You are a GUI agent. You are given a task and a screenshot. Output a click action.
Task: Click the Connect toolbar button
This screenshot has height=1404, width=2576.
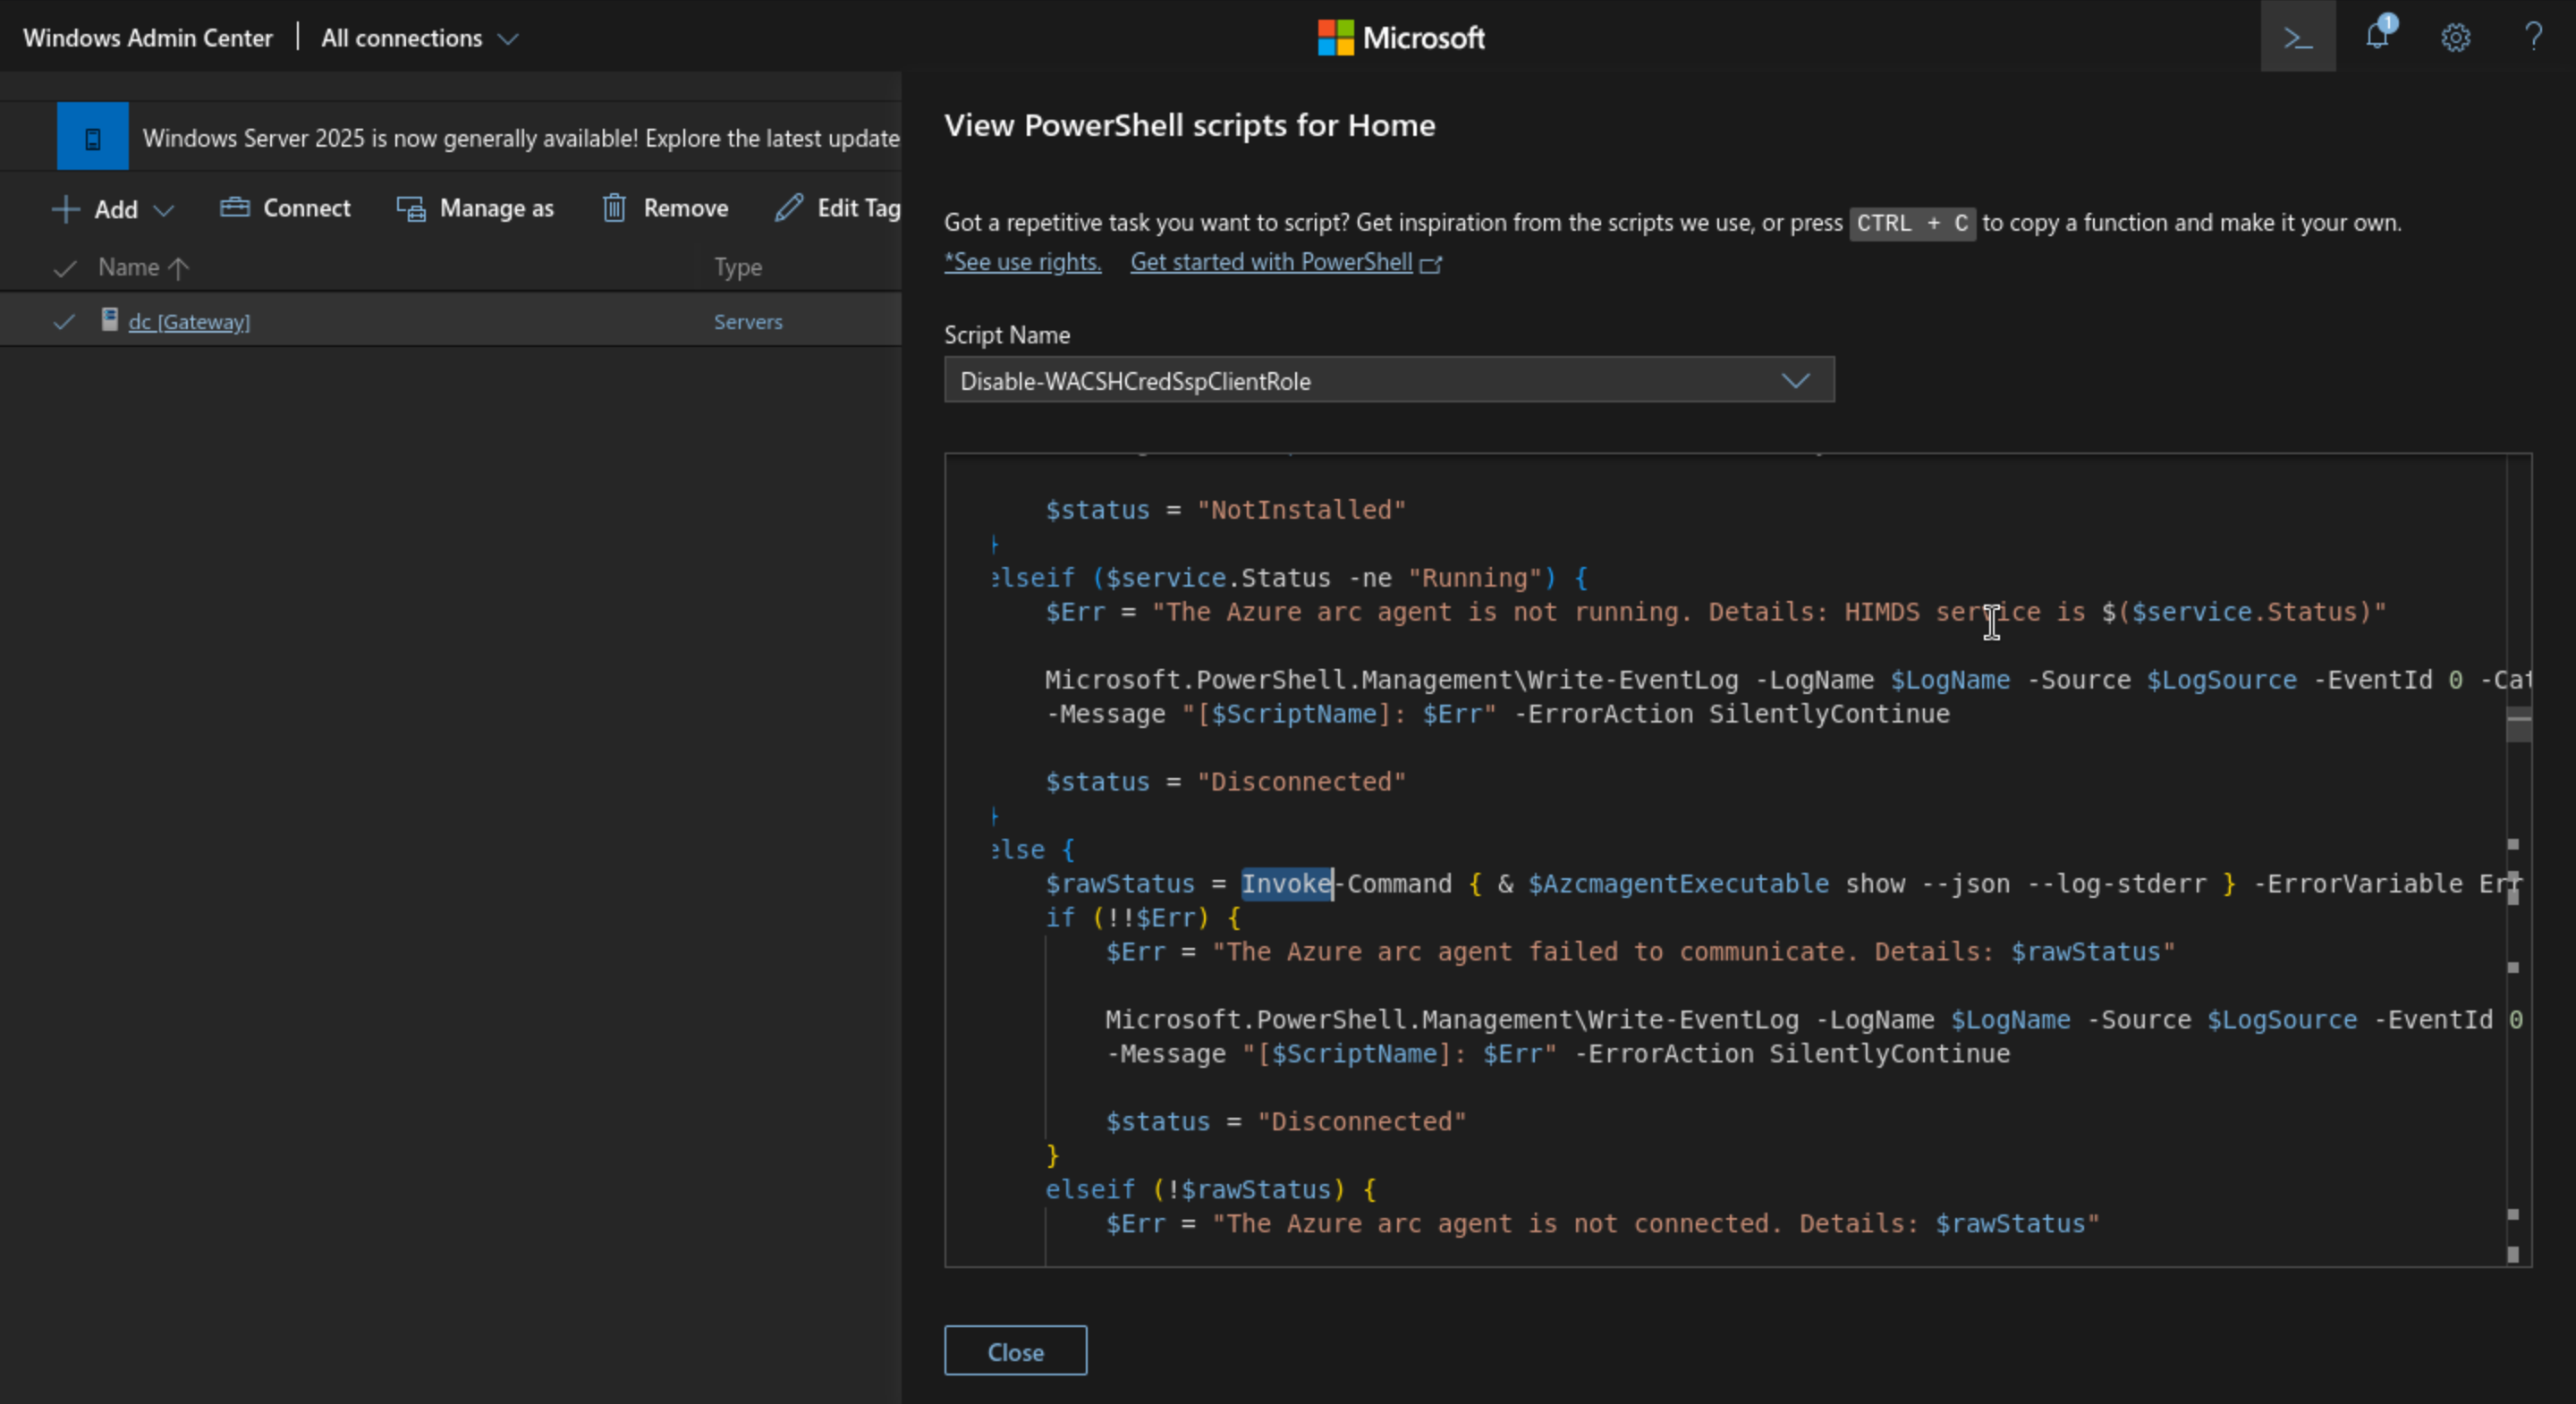(x=285, y=208)
